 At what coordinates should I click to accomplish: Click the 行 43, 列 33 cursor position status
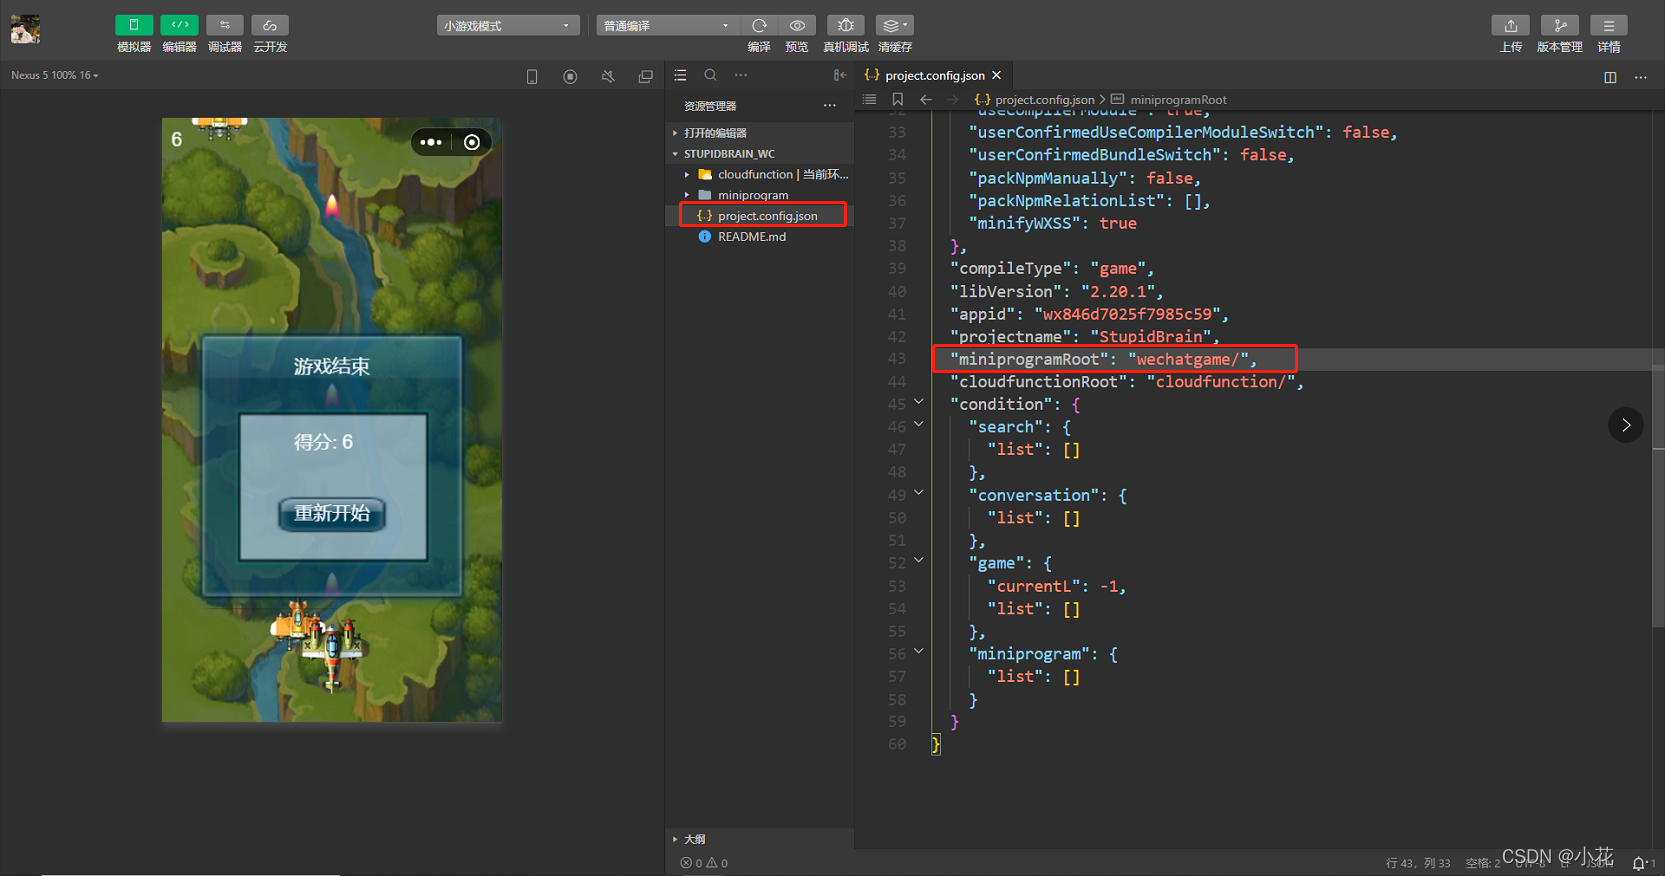coord(1418,863)
